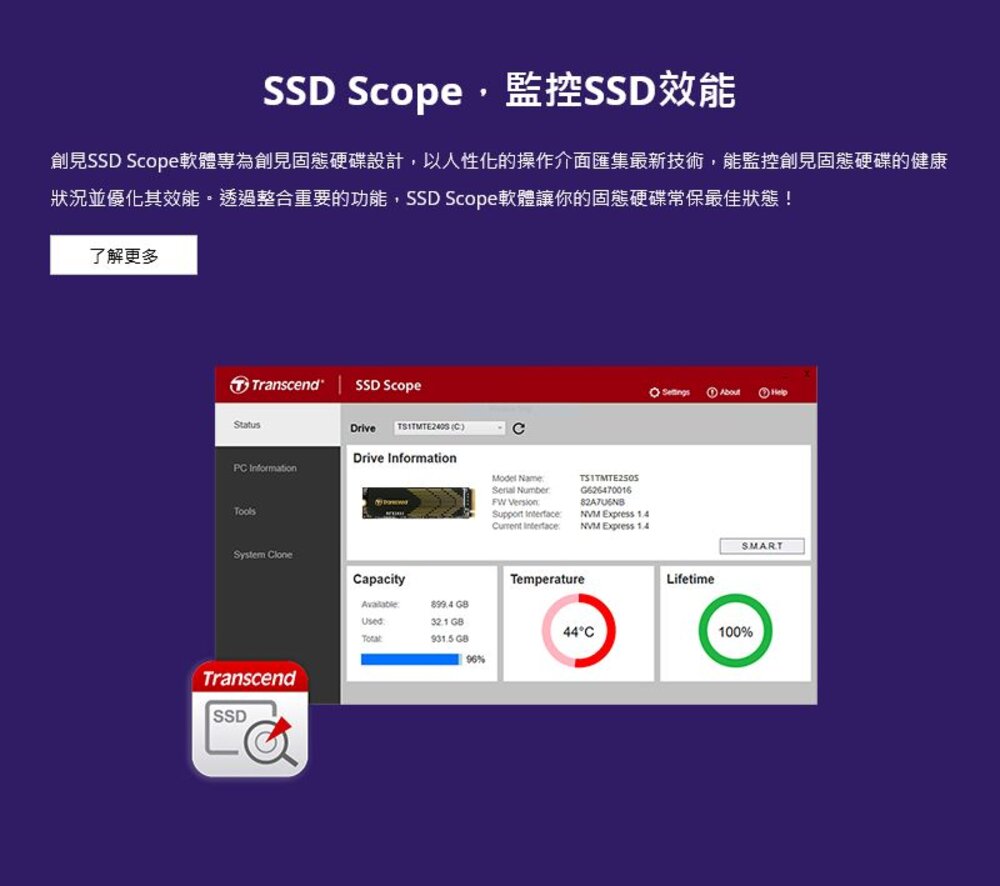Click the Transcend logo in the header
The width and height of the screenshot is (1000, 886).
tap(263, 385)
